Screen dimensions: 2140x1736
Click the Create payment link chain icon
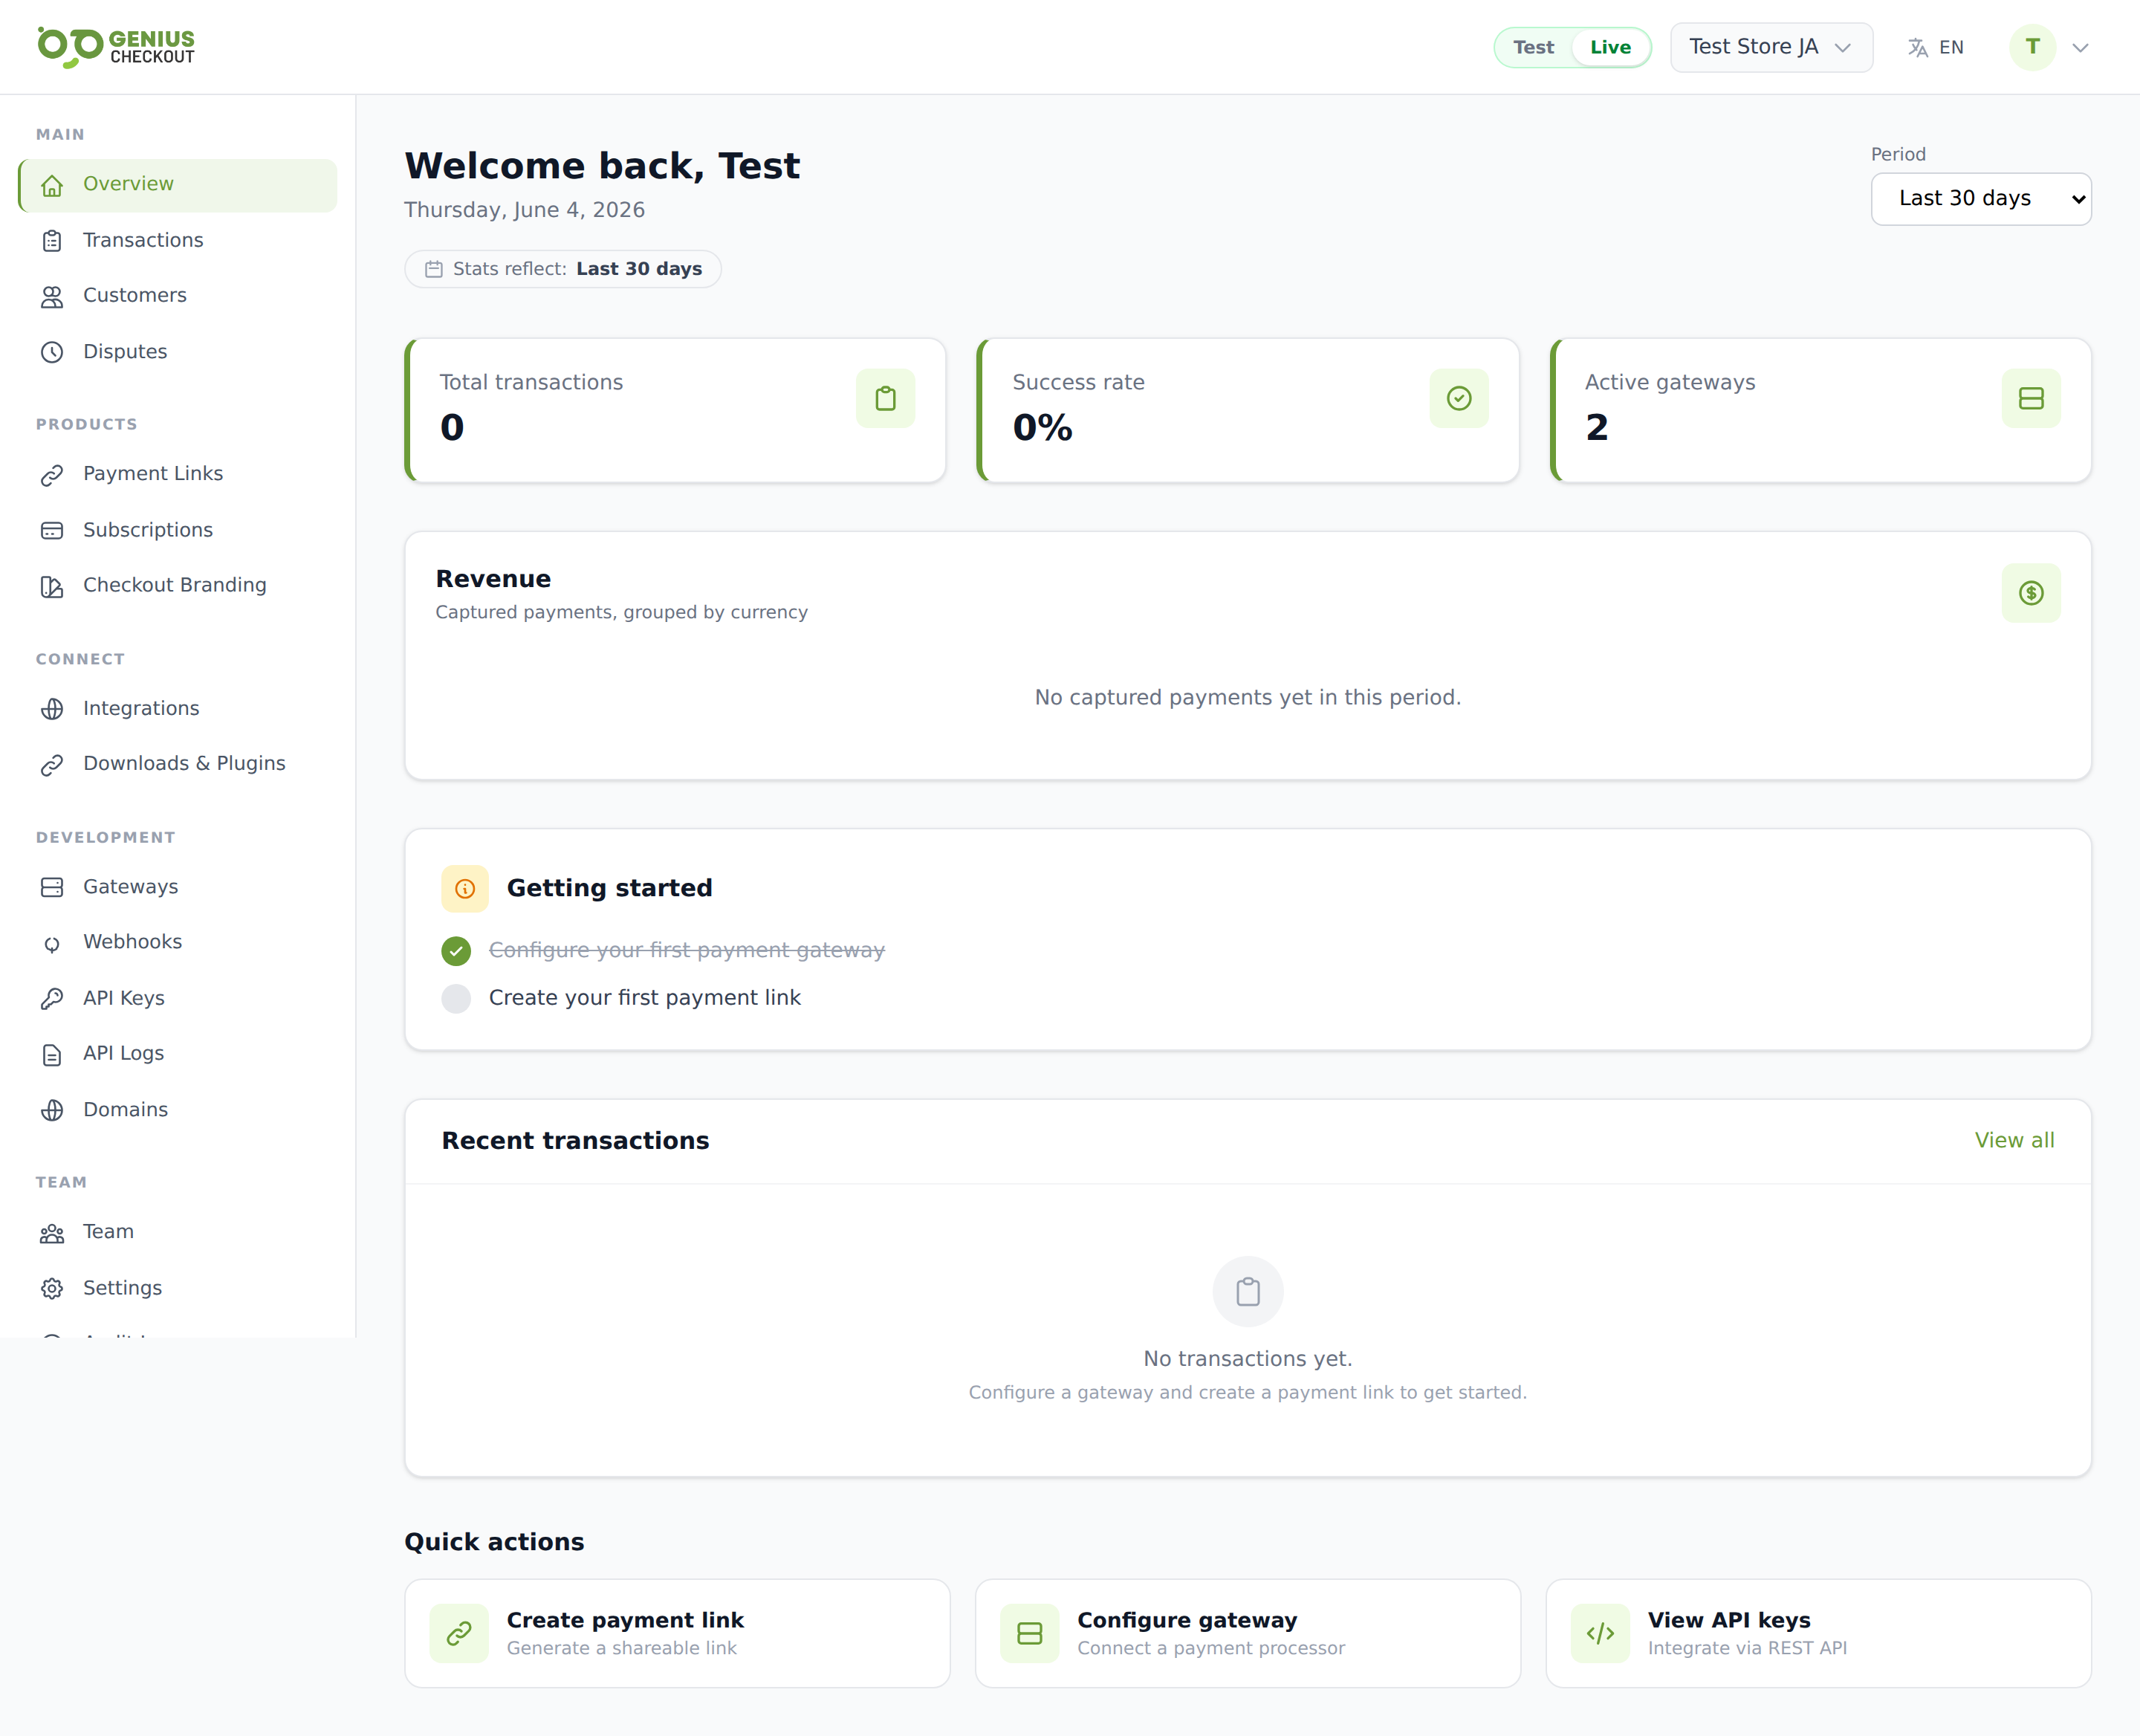coord(459,1633)
